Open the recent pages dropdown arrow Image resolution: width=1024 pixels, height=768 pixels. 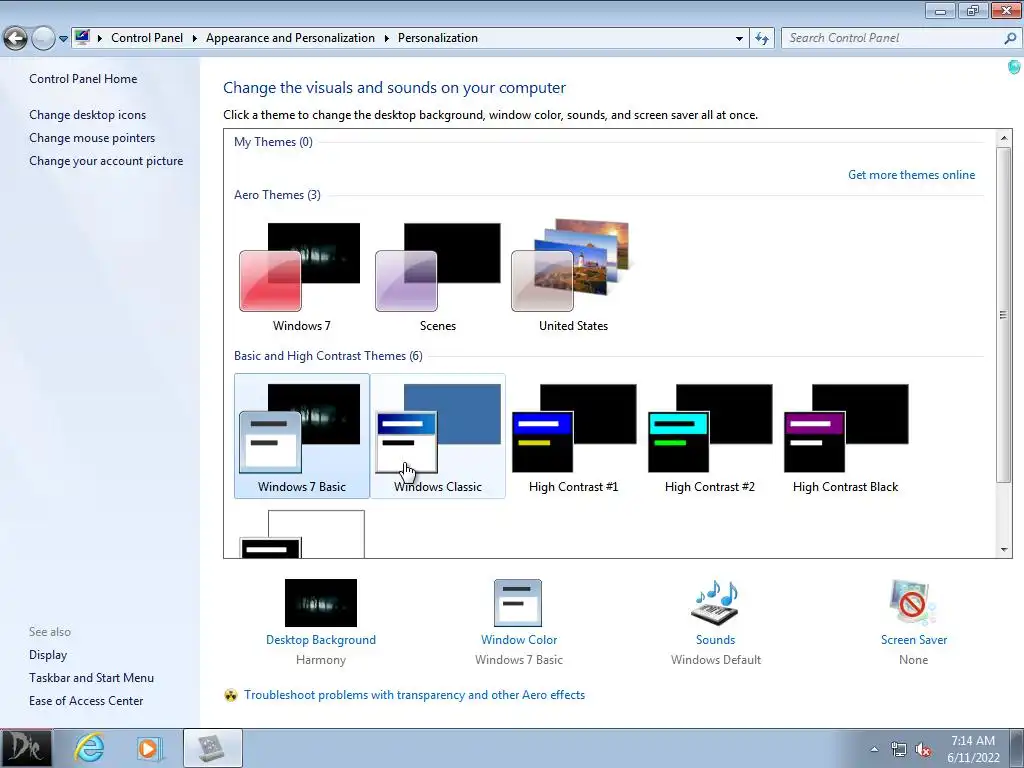point(63,39)
